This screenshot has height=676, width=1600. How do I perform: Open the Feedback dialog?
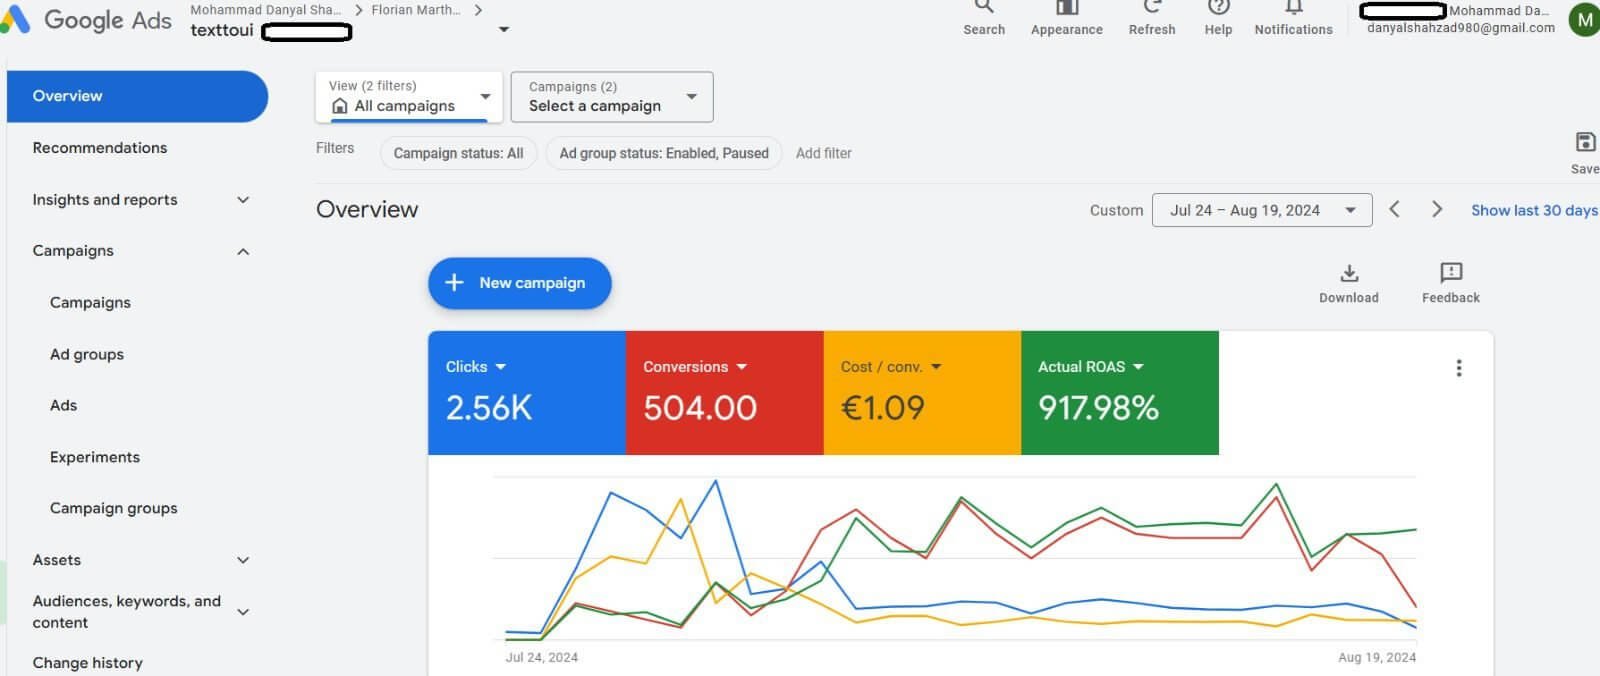tap(1451, 283)
